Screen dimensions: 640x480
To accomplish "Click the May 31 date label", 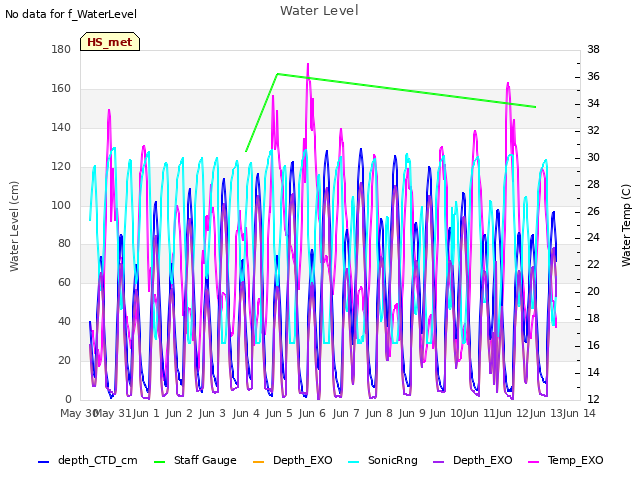I will tap(113, 413).
